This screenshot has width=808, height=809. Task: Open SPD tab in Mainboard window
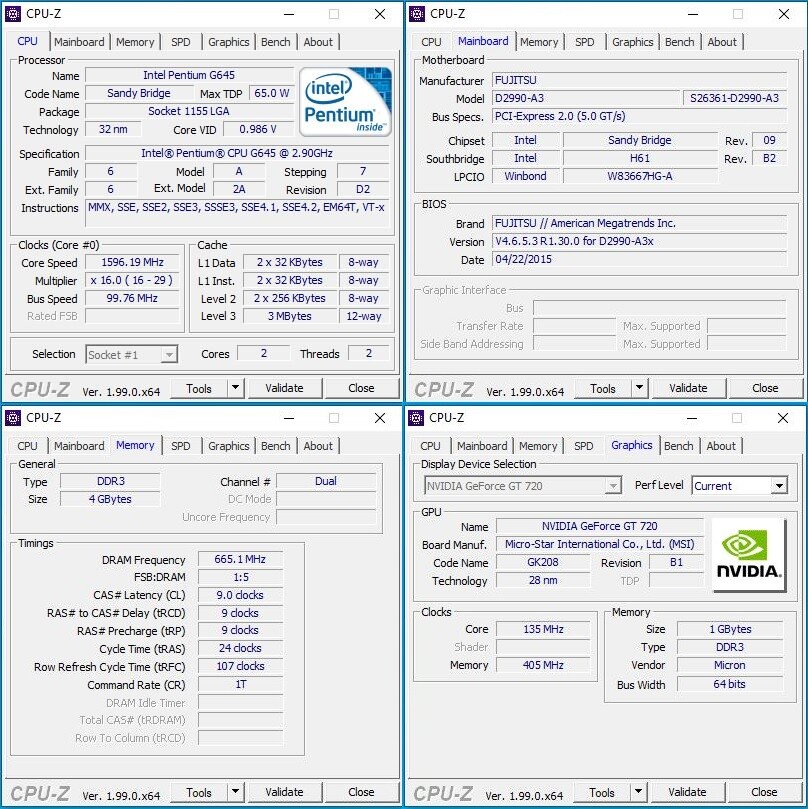(585, 42)
